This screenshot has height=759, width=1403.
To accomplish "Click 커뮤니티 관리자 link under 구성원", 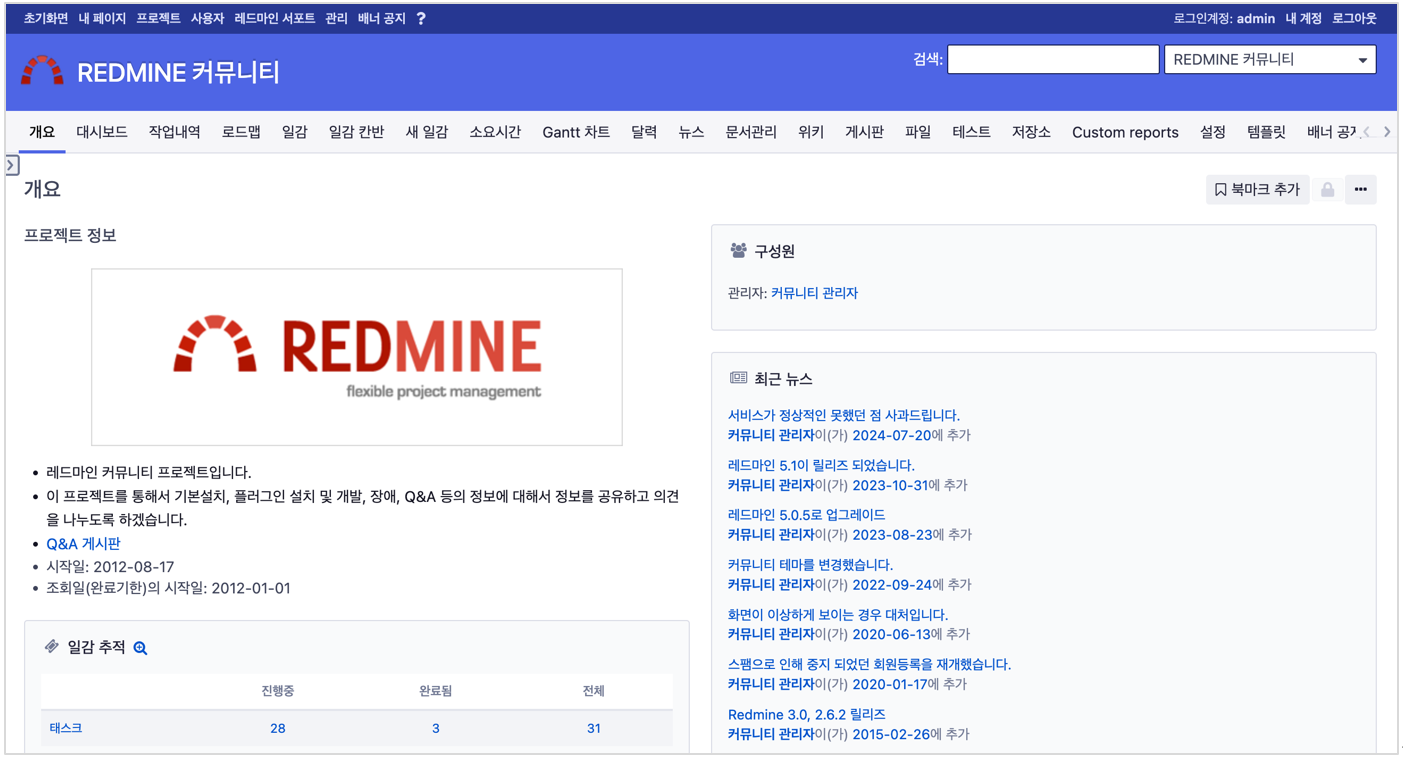I will (x=814, y=293).
